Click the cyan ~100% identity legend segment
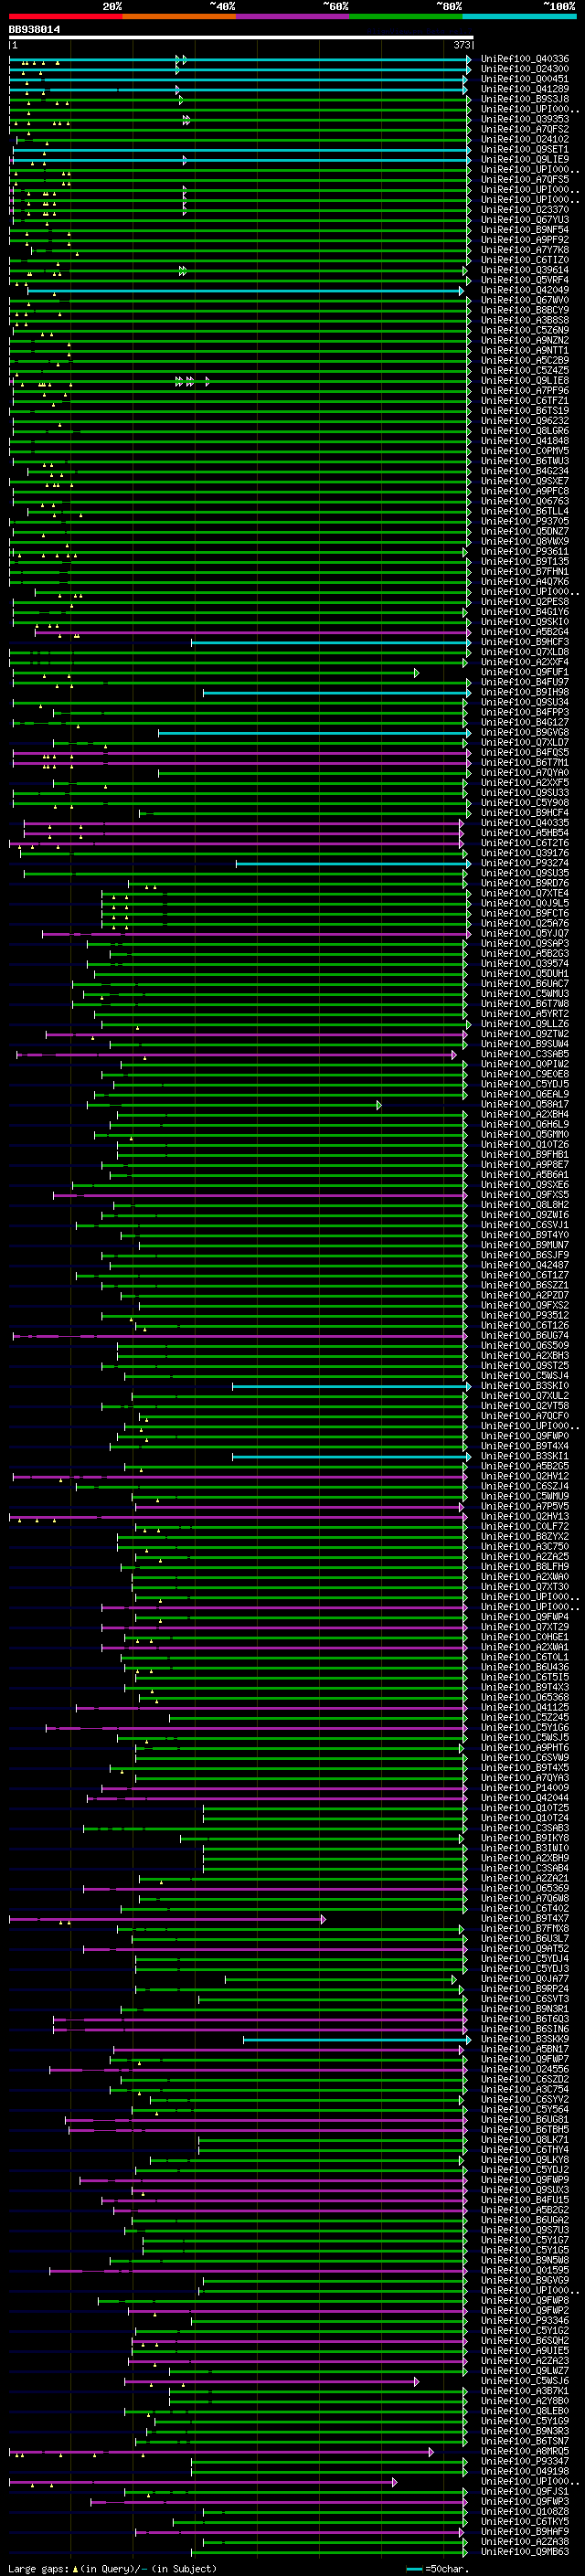 tap(519, 16)
